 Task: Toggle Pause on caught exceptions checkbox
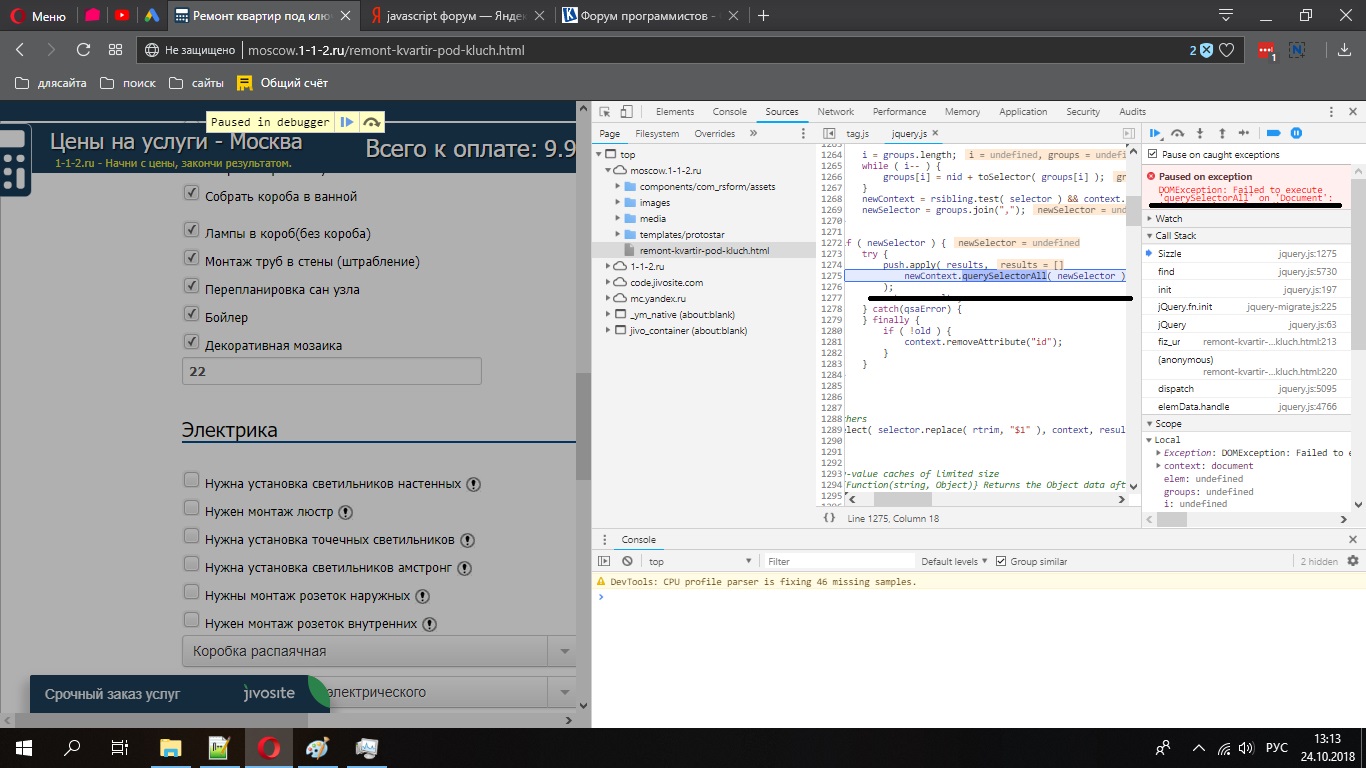pyautogui.click(x=1153, y=154)
